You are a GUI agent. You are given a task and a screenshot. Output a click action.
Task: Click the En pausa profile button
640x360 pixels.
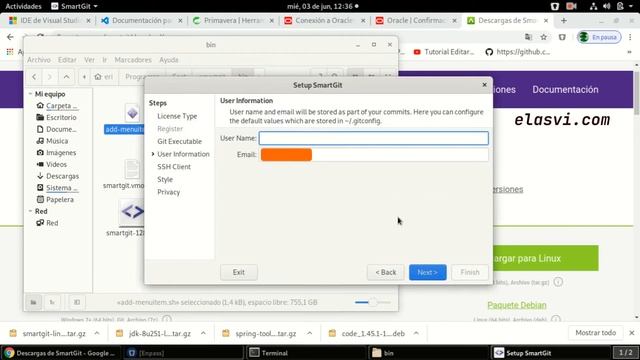point(599,37)
